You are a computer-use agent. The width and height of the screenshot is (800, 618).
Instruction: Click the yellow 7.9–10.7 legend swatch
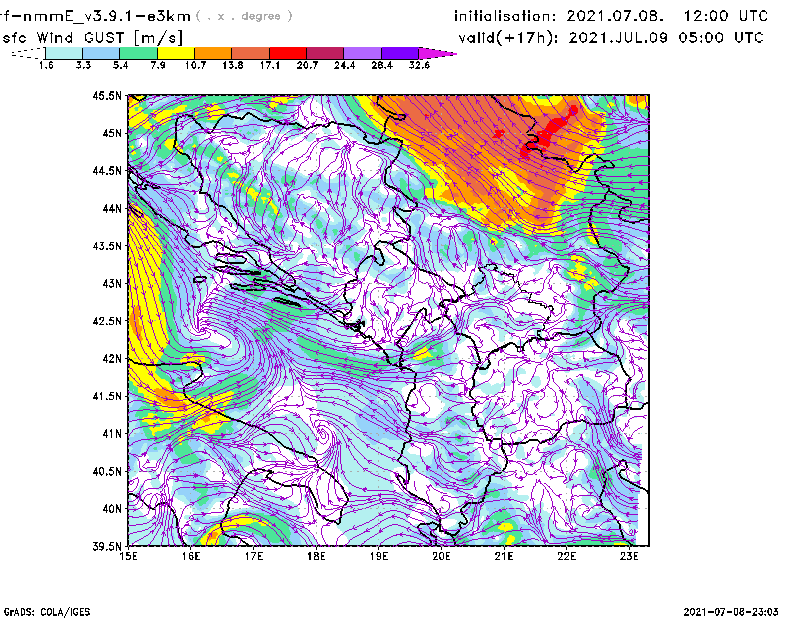tap(176, 53)
